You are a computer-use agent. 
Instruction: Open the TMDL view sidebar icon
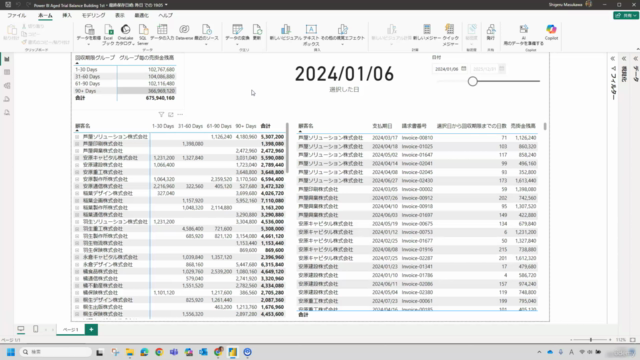click(7, 112)
